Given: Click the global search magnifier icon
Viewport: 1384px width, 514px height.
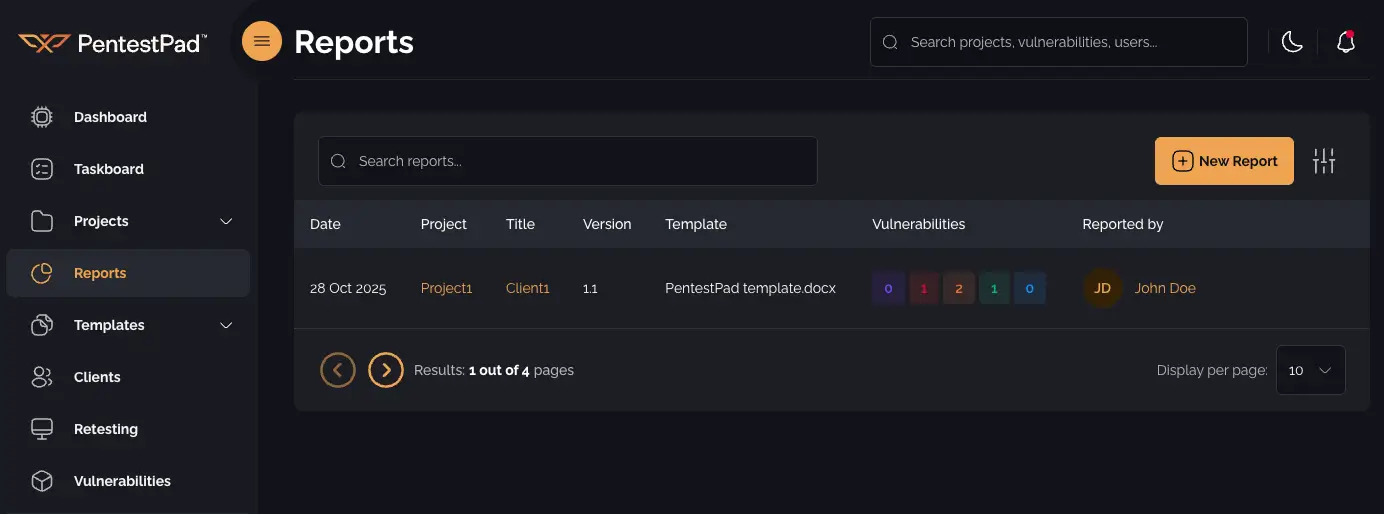Looking at the screenshot, I should pyautogui.click(x=890, y=43).
